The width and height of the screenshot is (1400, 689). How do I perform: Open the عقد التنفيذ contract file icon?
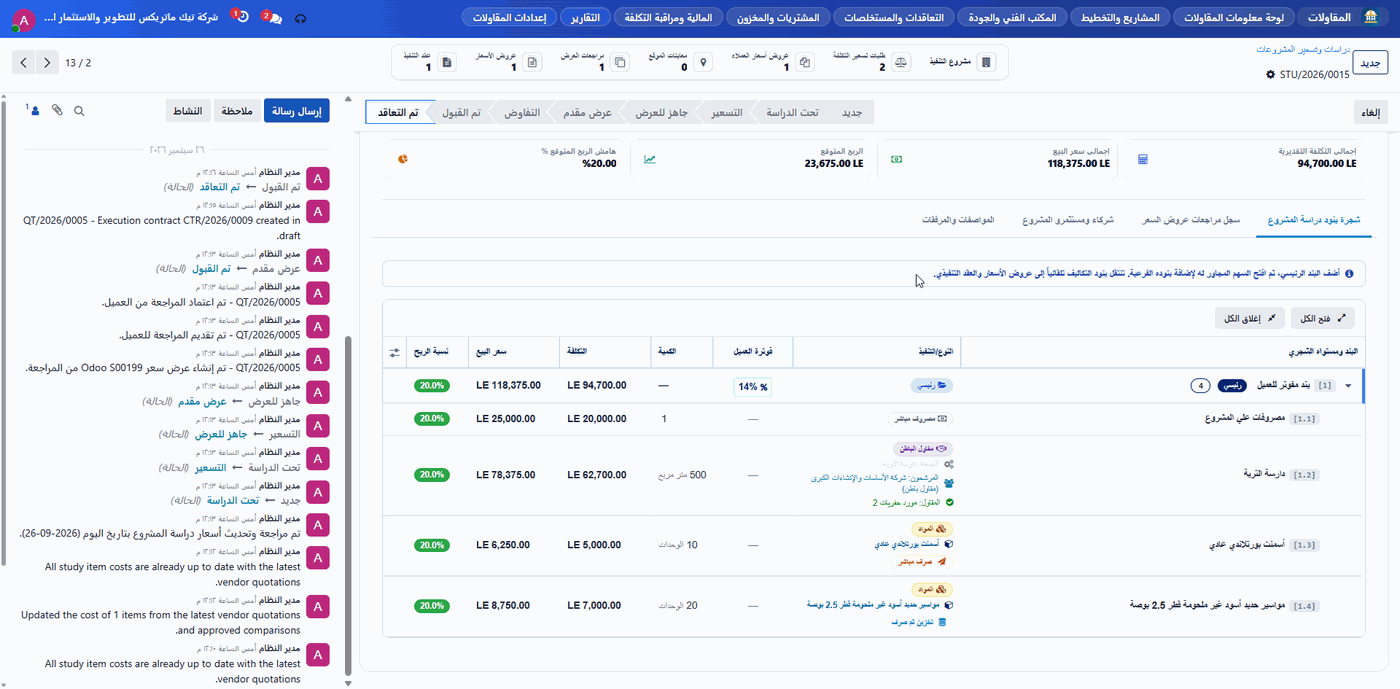pyautogui.click(x=447, y=62)
